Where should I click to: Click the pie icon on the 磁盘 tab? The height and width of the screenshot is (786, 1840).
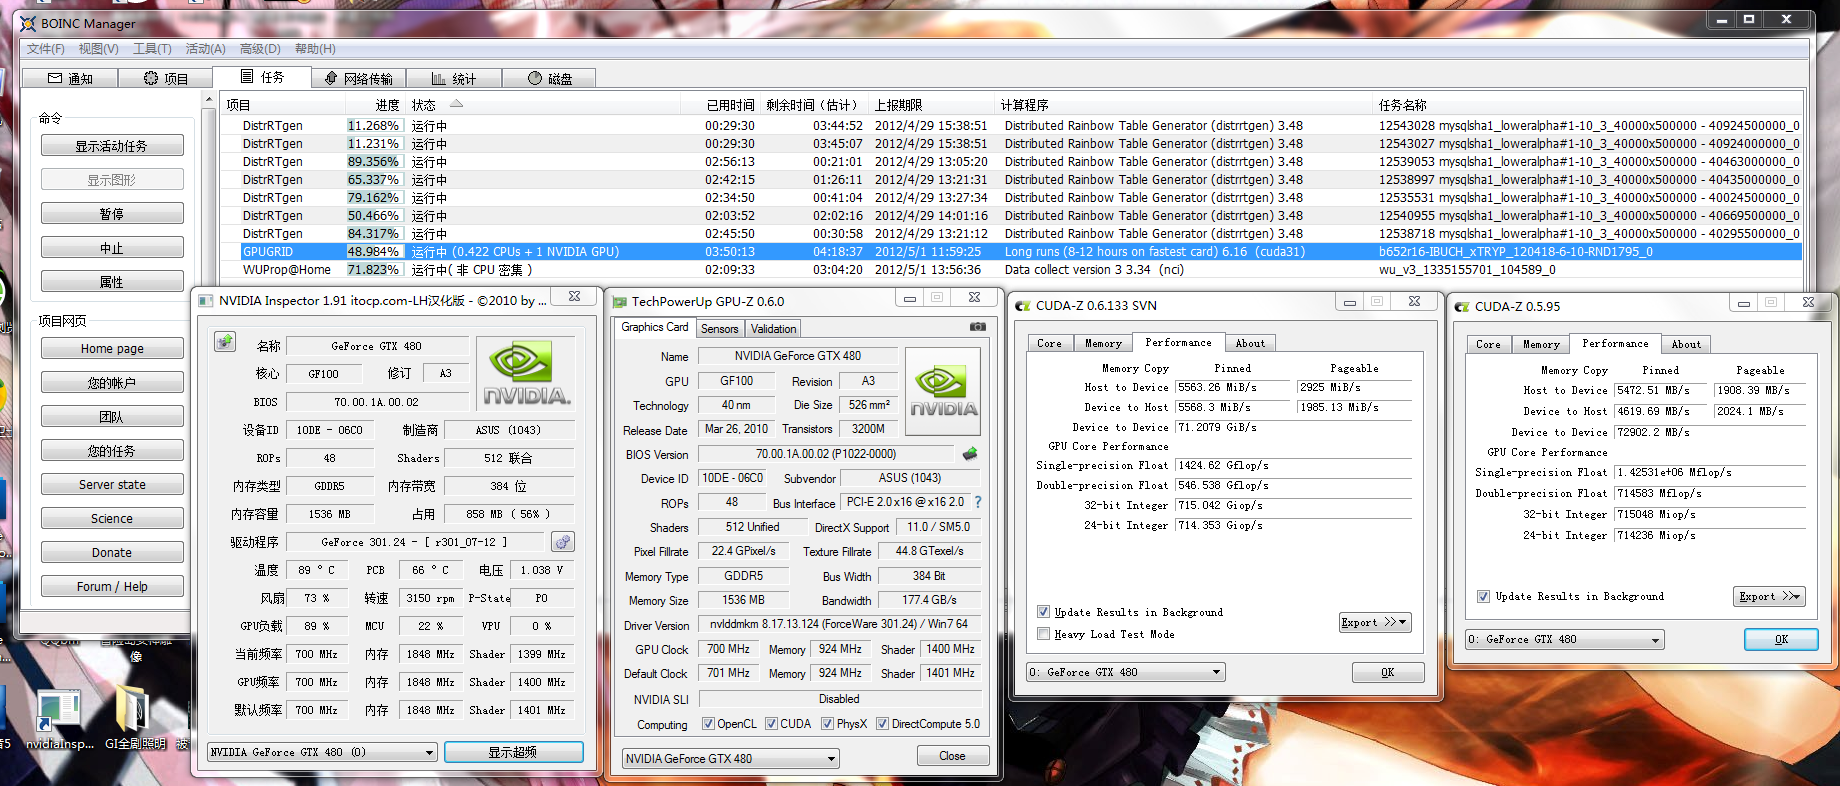535,78
